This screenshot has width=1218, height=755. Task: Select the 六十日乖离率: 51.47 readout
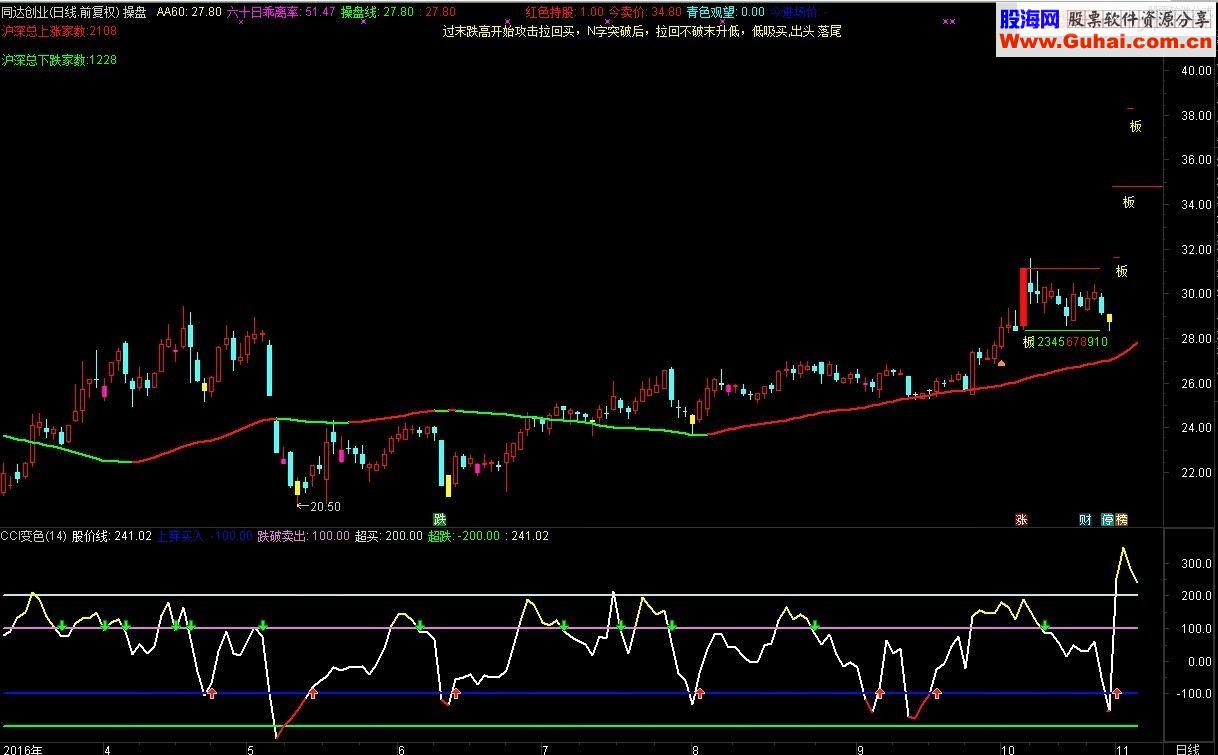pos(281,12)
